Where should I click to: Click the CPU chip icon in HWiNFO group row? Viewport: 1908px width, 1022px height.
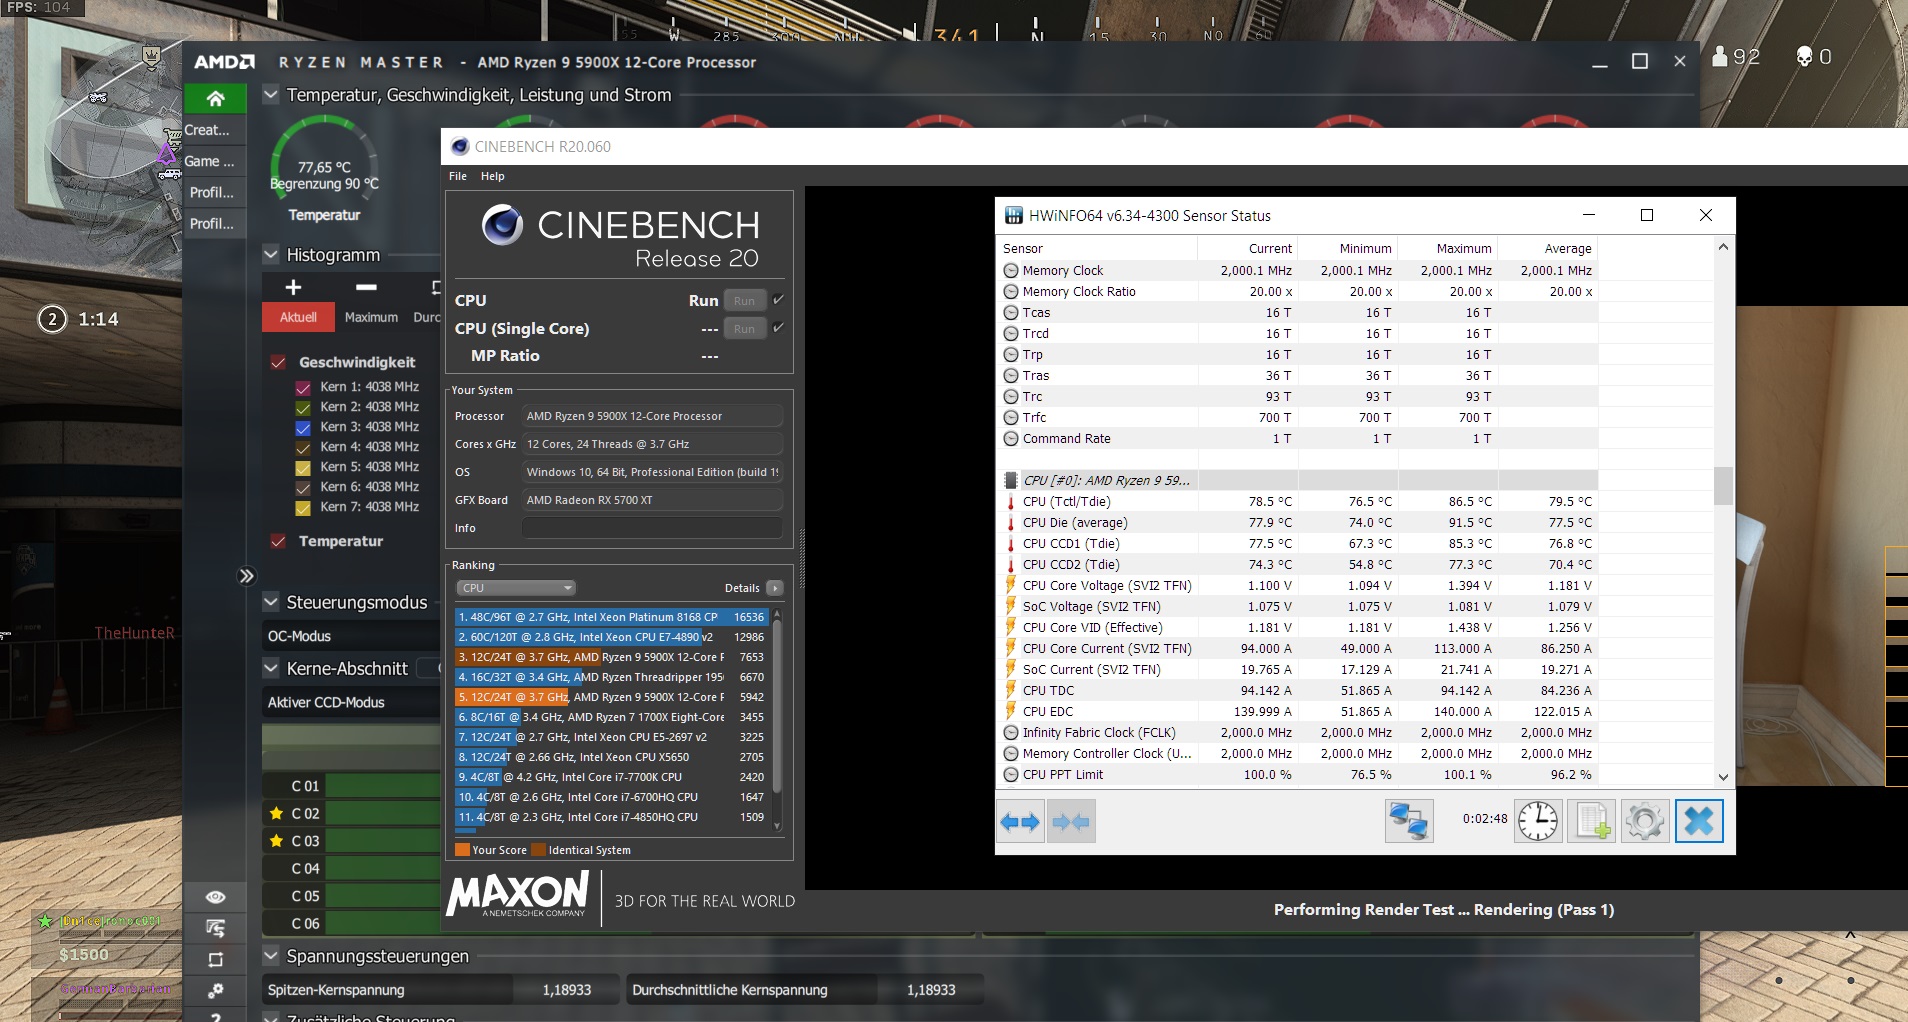pos(1011,481)
